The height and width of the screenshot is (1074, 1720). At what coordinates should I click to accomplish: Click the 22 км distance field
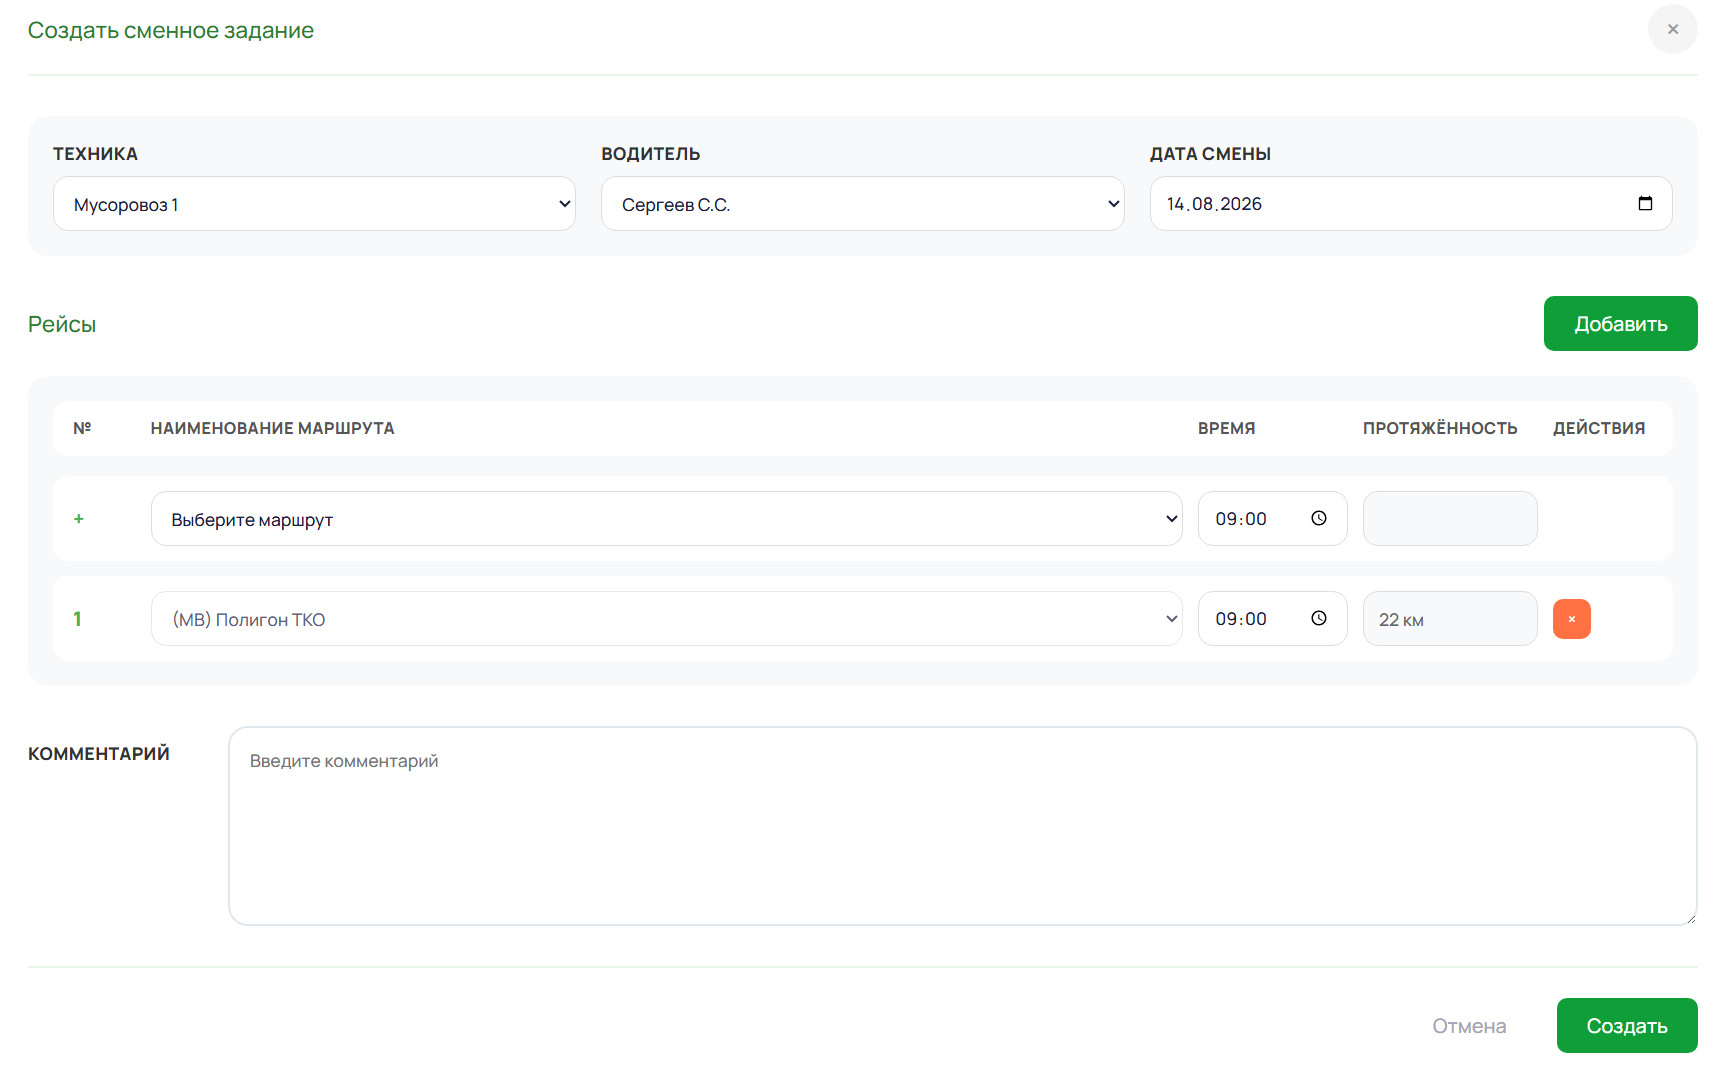coord(1449,619)
